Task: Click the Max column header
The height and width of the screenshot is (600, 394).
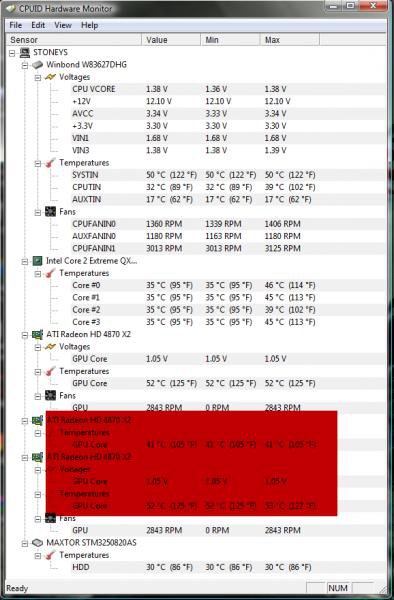Action: click(x=290, y=40)
